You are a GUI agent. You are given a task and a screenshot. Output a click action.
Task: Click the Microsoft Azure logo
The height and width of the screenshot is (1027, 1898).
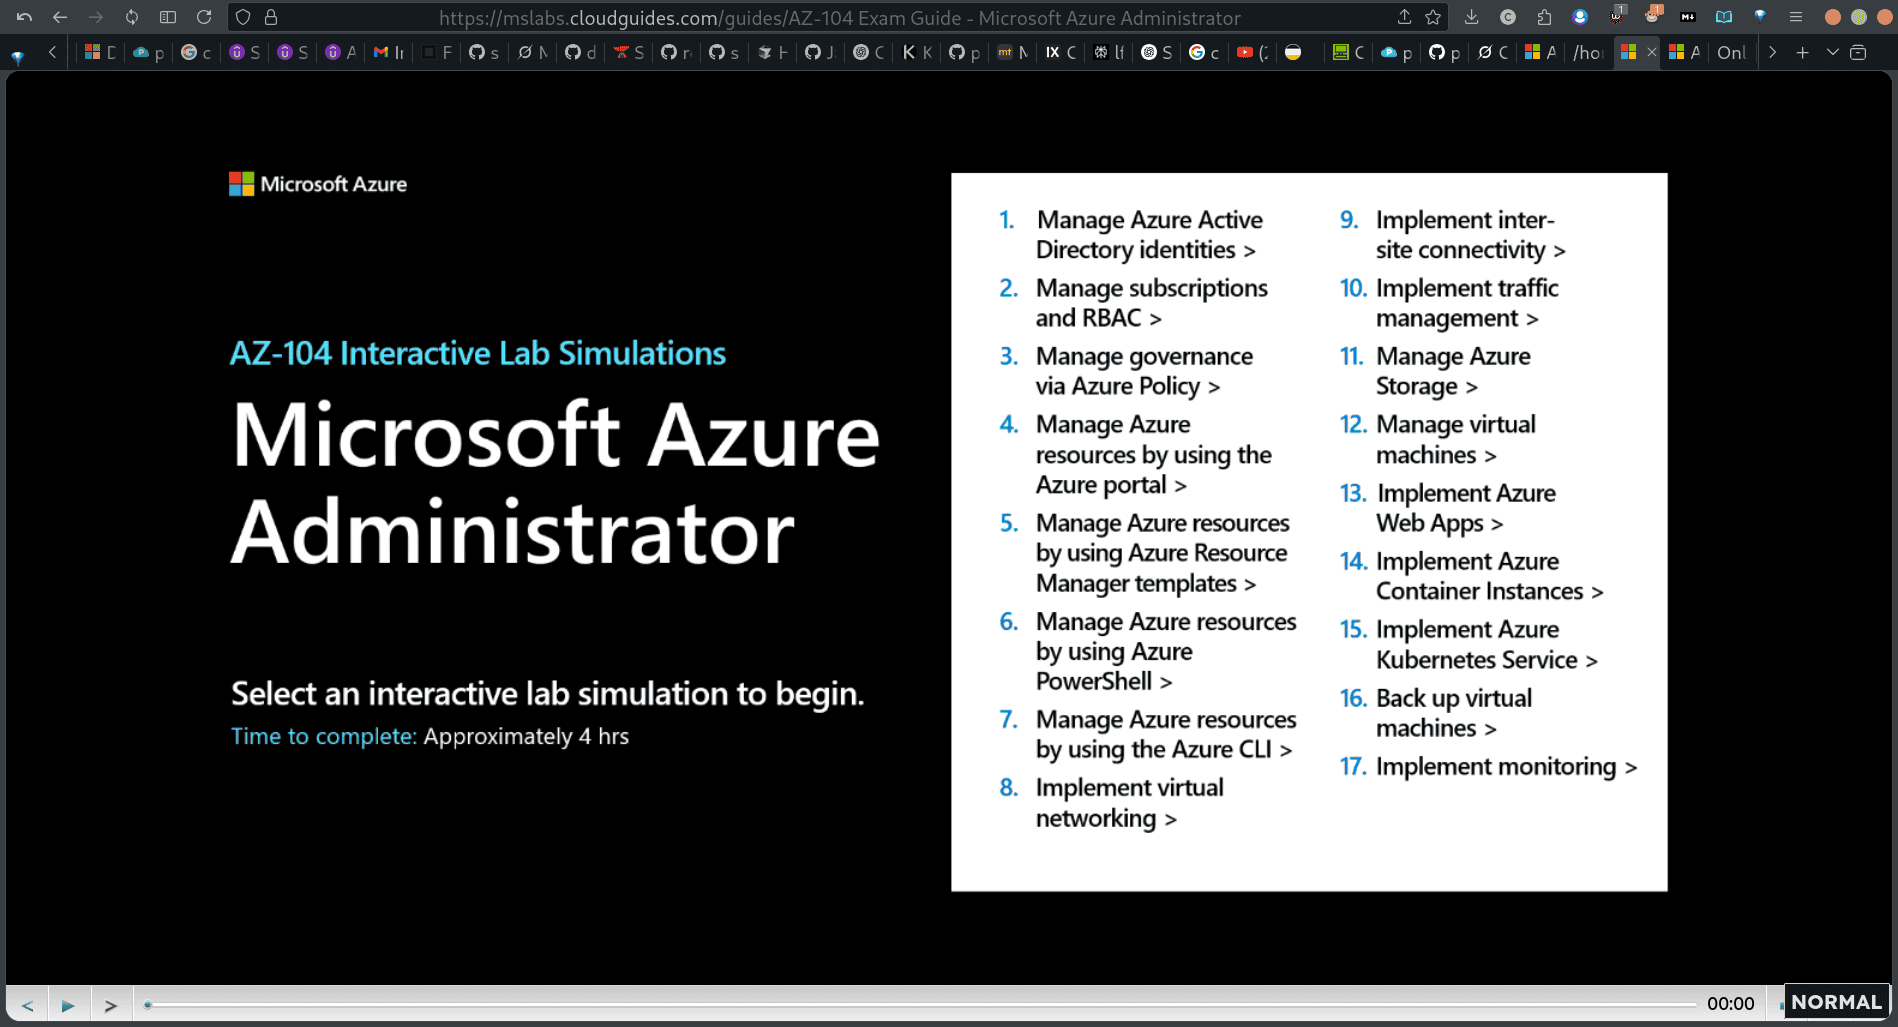(318, 184)
